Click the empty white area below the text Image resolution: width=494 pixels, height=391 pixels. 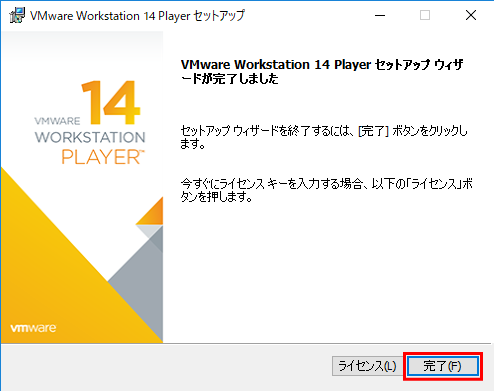tap(327, 273)
